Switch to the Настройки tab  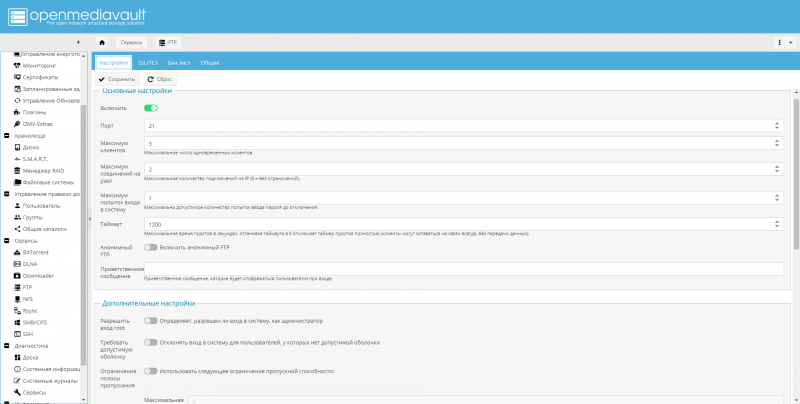[113, 63]
